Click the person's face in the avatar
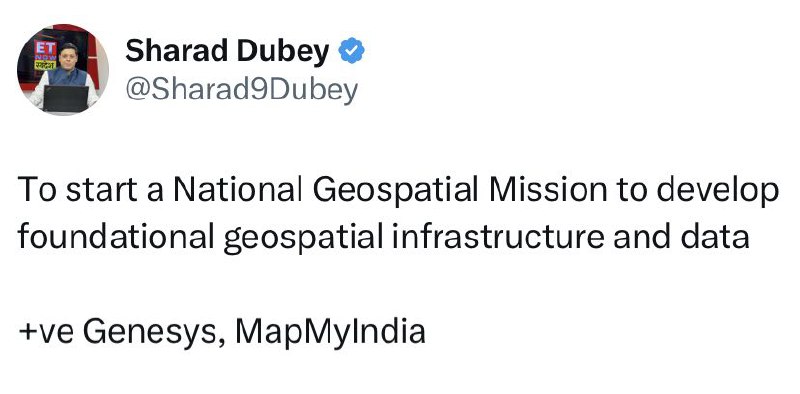Viewport: 800px width, 394px height. pyautogui.click(x=67, y=55)
